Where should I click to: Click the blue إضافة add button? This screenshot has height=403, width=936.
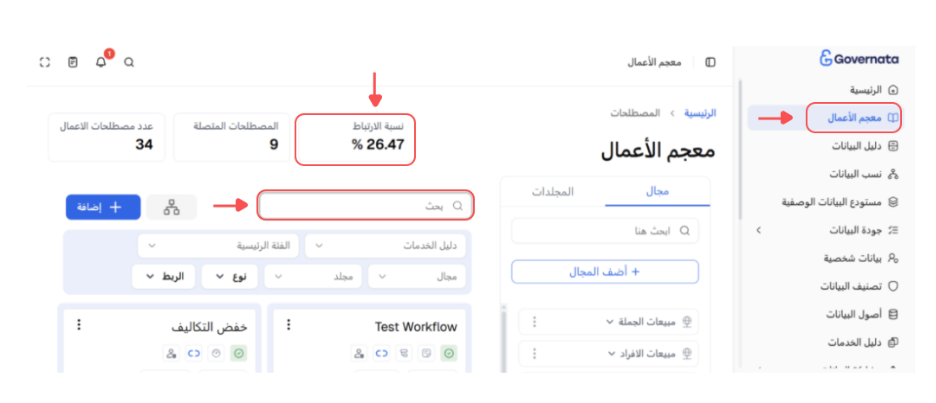[103, 207]
